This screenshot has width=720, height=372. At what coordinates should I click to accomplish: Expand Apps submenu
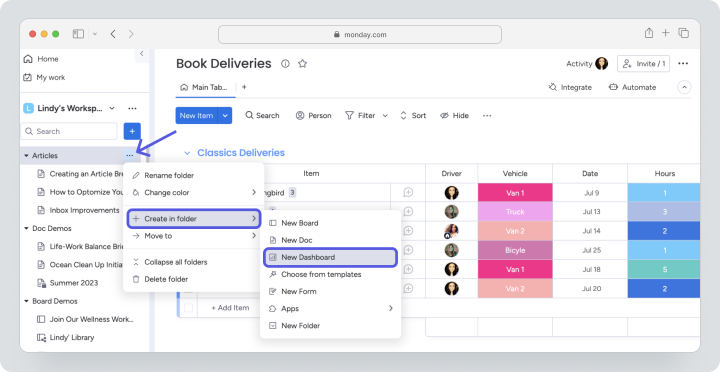[391, 309]
